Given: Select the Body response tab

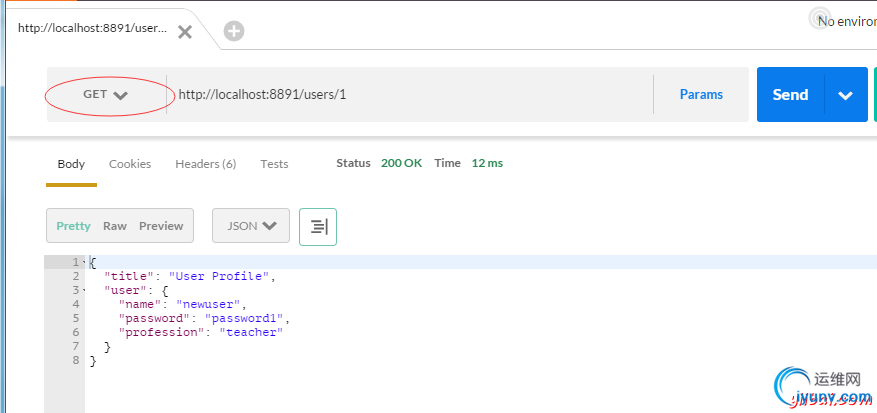Looking at the screenshot, I should tap(71, 164).
